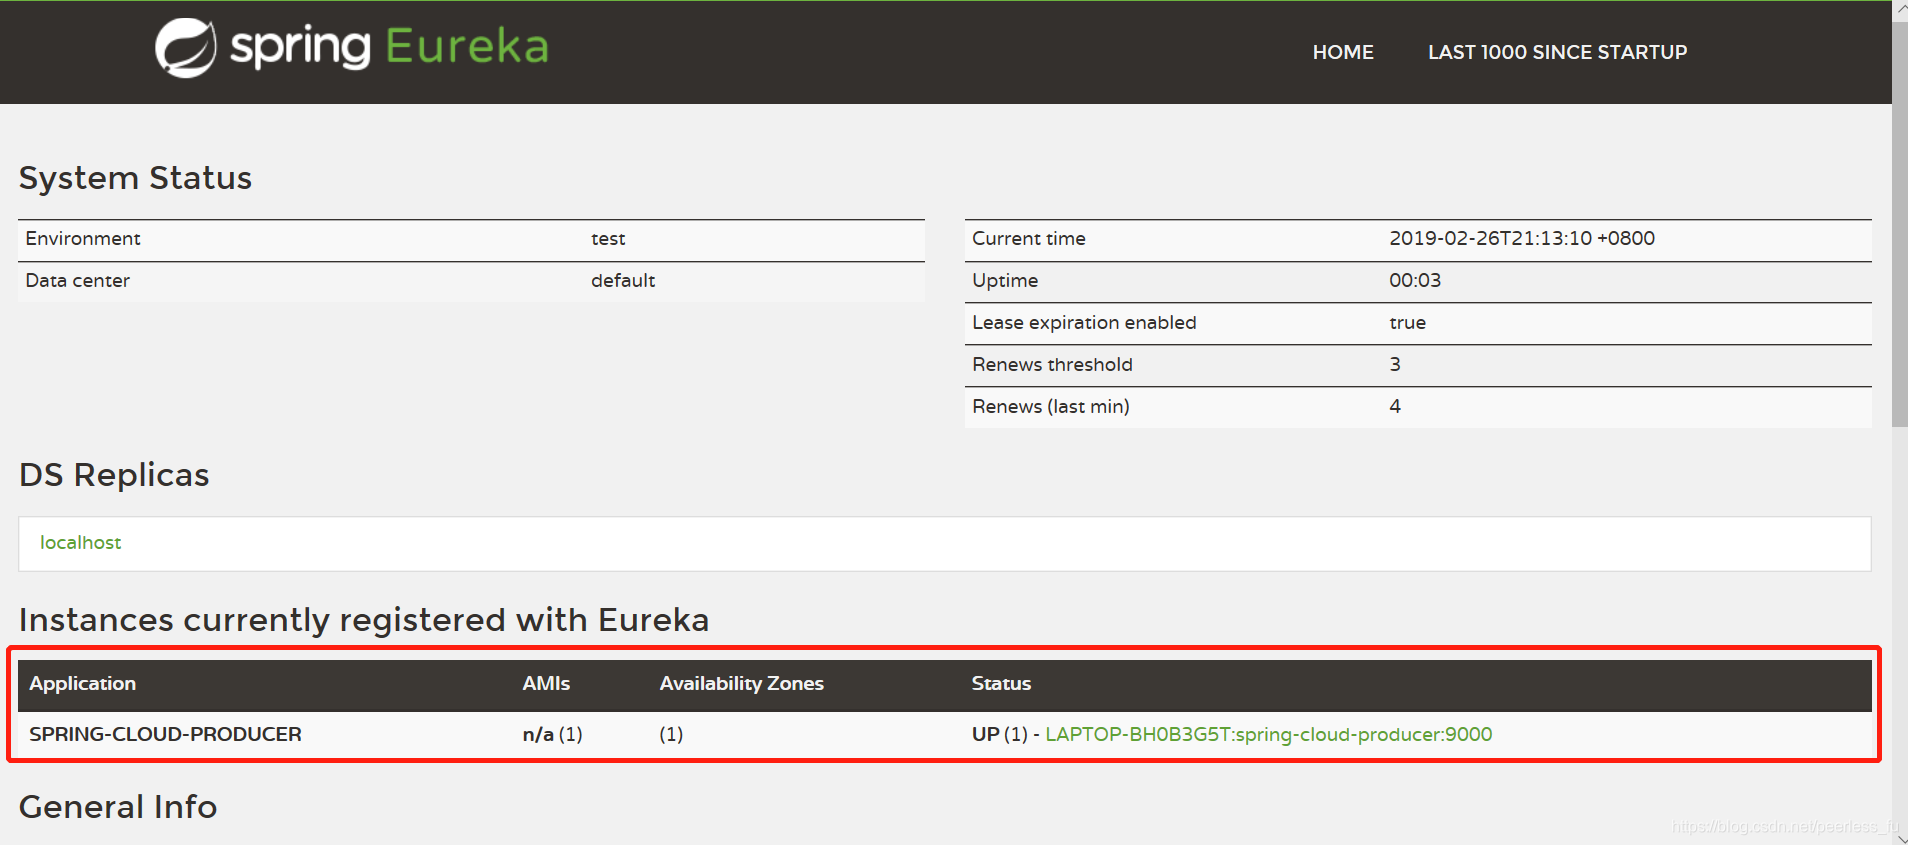Open LAPTOP-BH0B3G5T:spring-cloud-producer:9000 instance link
The height and width of the screenshot is (845, 1908).
(1268, 734)
